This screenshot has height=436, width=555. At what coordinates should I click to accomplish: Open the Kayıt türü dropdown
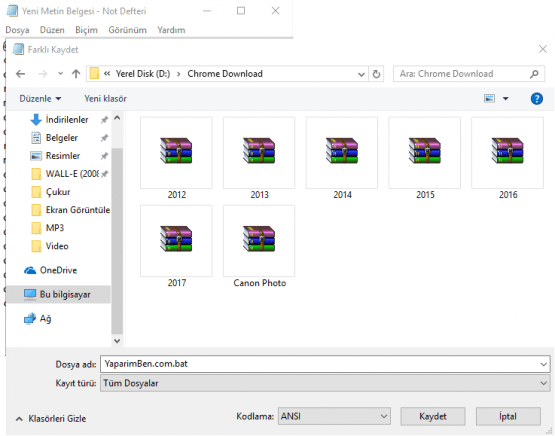(x=325, y=383)
